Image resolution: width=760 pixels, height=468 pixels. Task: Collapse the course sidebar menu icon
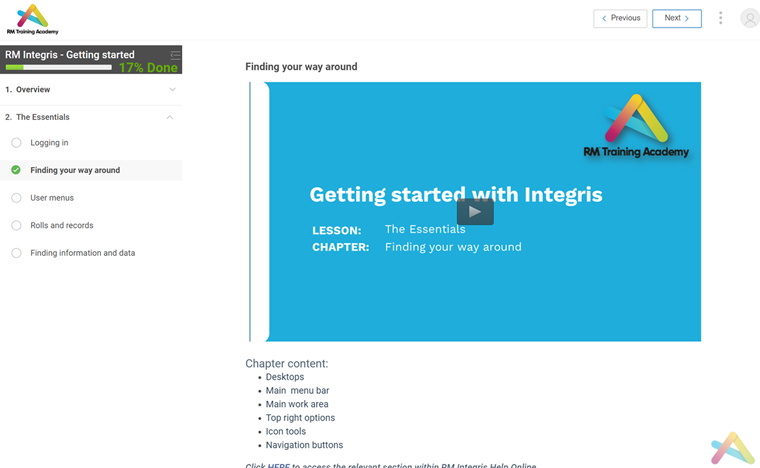point(175,54)
